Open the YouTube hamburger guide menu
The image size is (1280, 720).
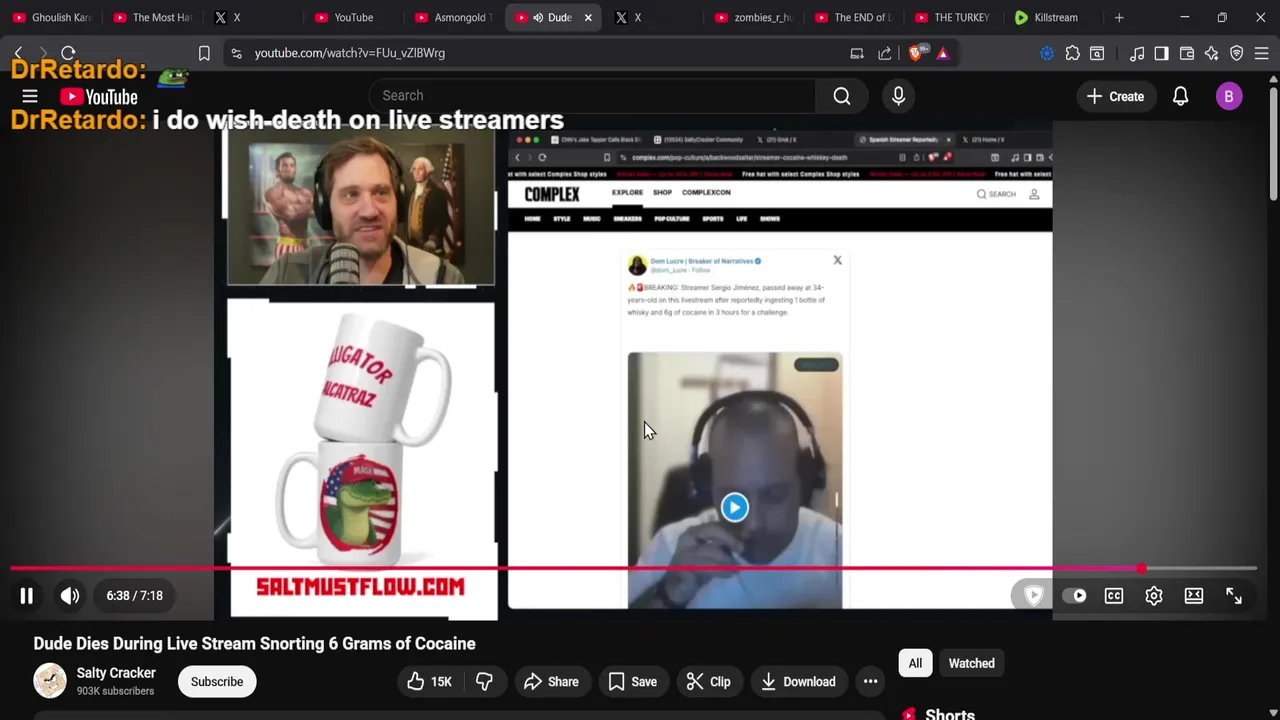30,96
